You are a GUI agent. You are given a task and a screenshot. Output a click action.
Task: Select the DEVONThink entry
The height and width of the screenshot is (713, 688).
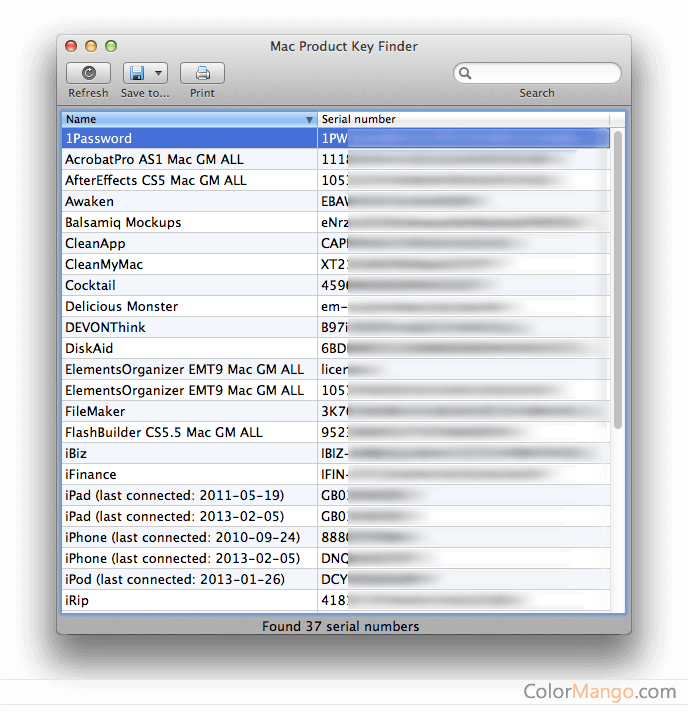pyautogui.click(x=105, y=328)
